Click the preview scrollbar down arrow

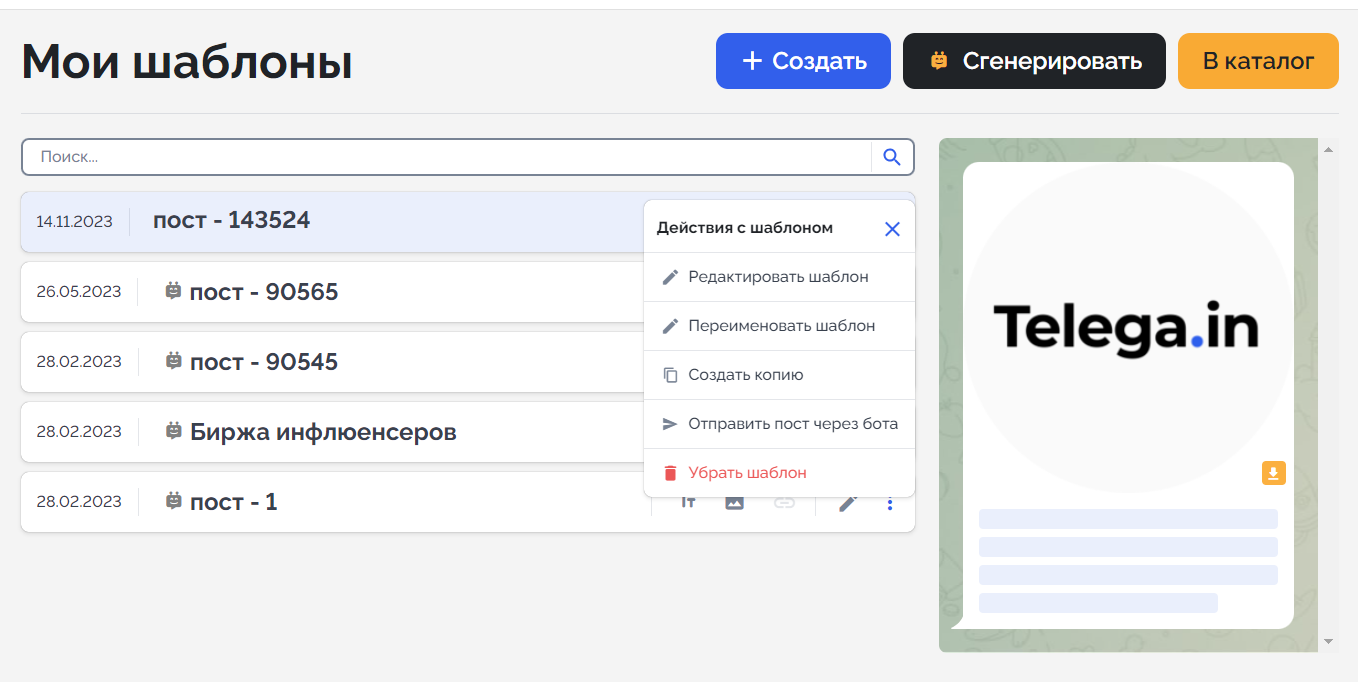[x=1328, y=641]
